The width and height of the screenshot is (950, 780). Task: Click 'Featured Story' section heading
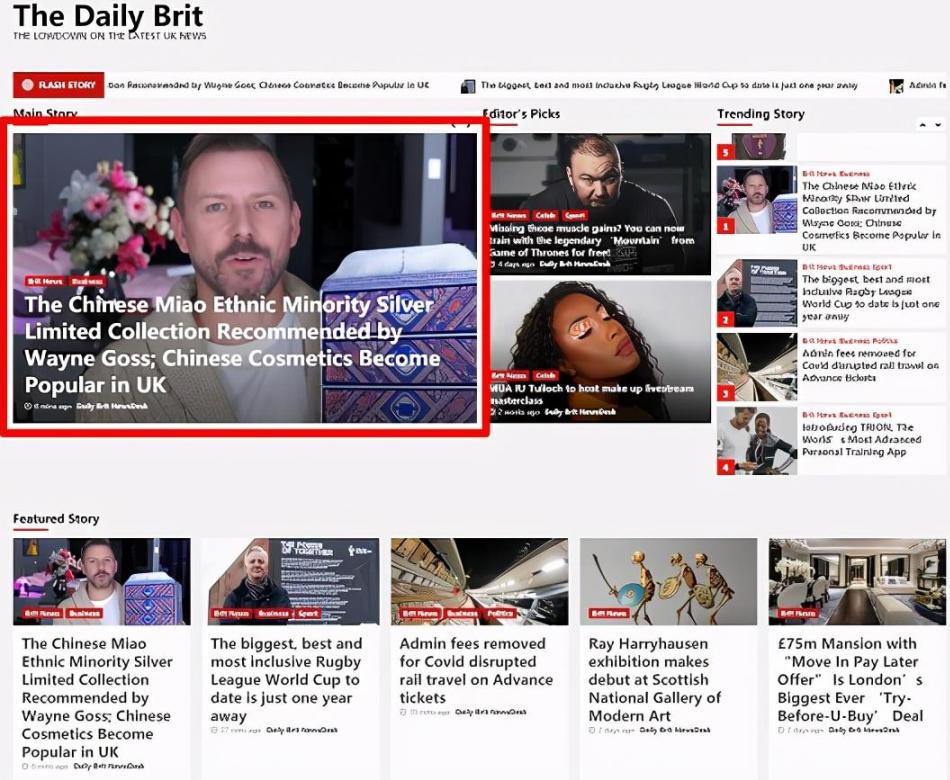click(x=56, y=519)
